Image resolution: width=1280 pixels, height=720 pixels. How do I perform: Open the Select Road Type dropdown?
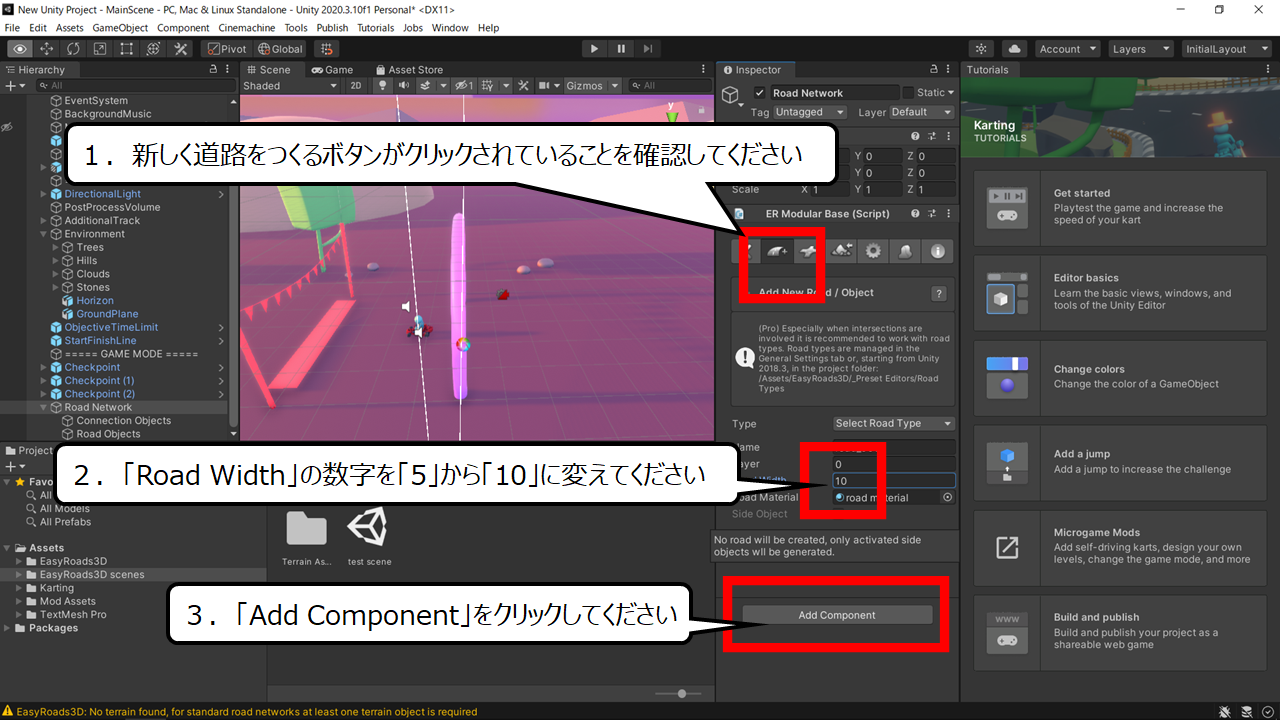tap(894, 423)
